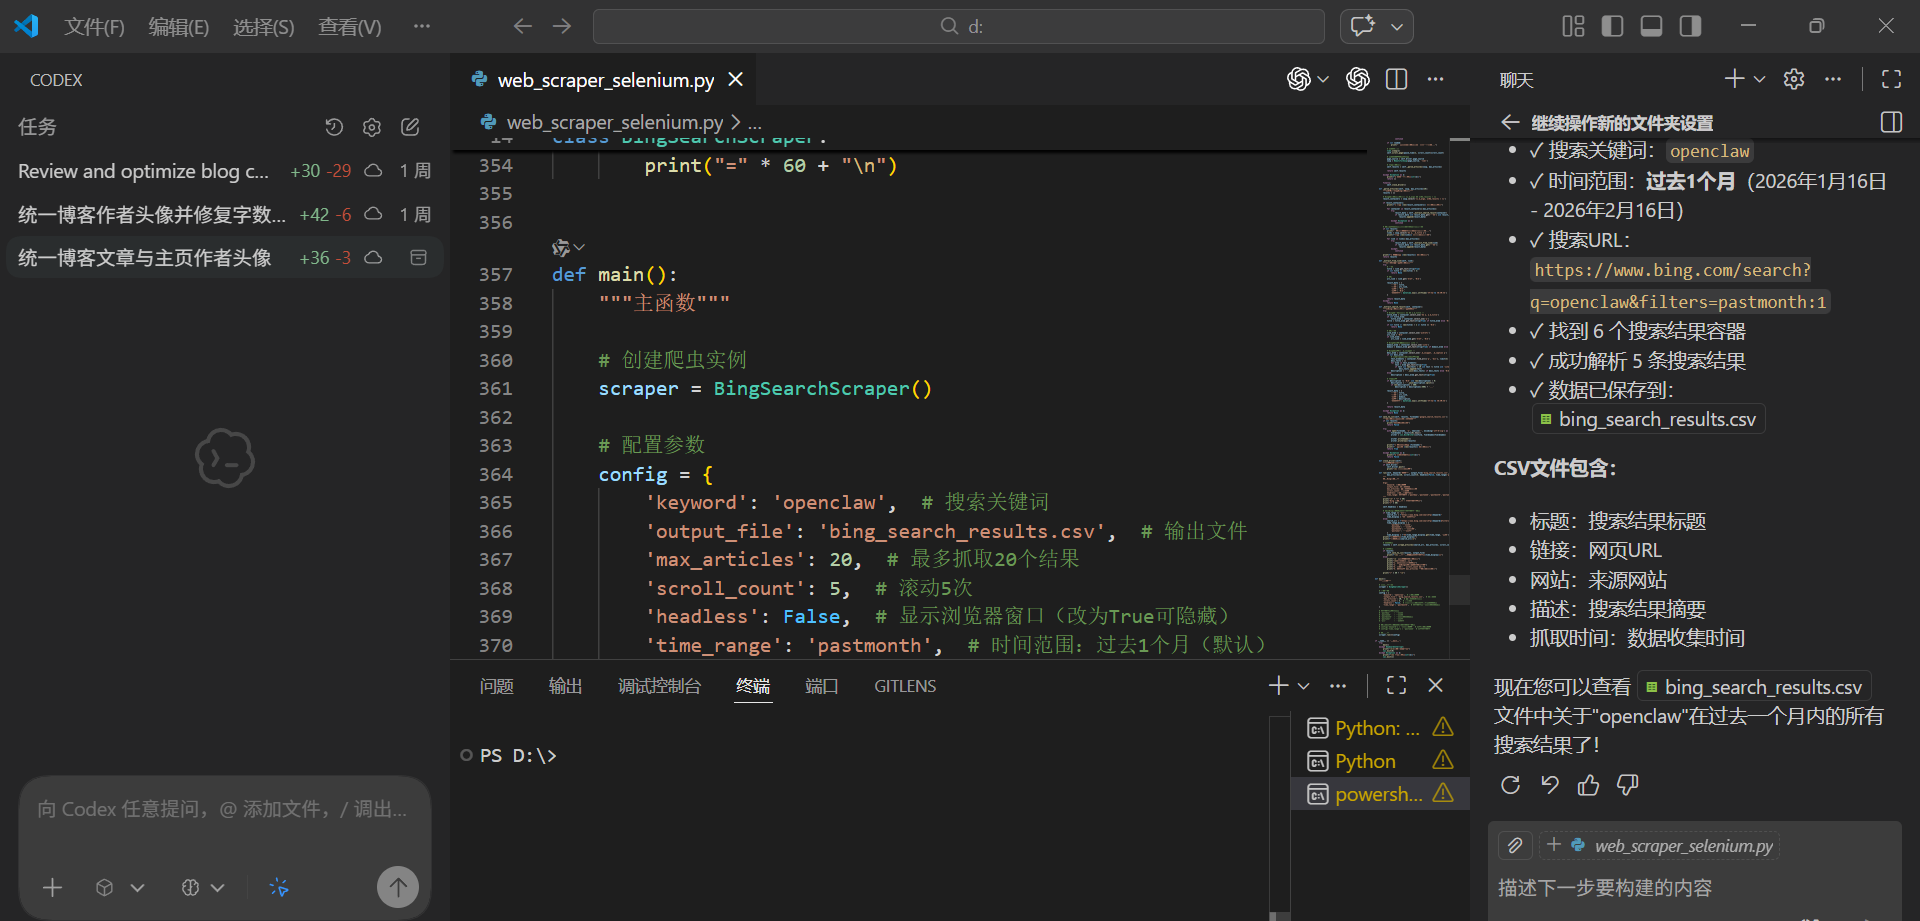
Task: Open the 文件(F) menu
Action: (x=94, y=27)
